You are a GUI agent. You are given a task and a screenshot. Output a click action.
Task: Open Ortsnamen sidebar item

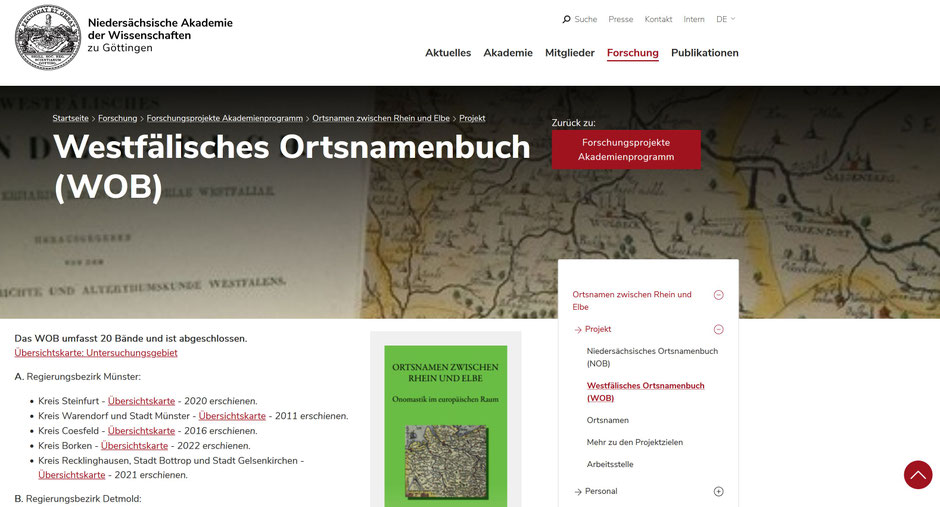pyautogui.click(x=607, y=420)
